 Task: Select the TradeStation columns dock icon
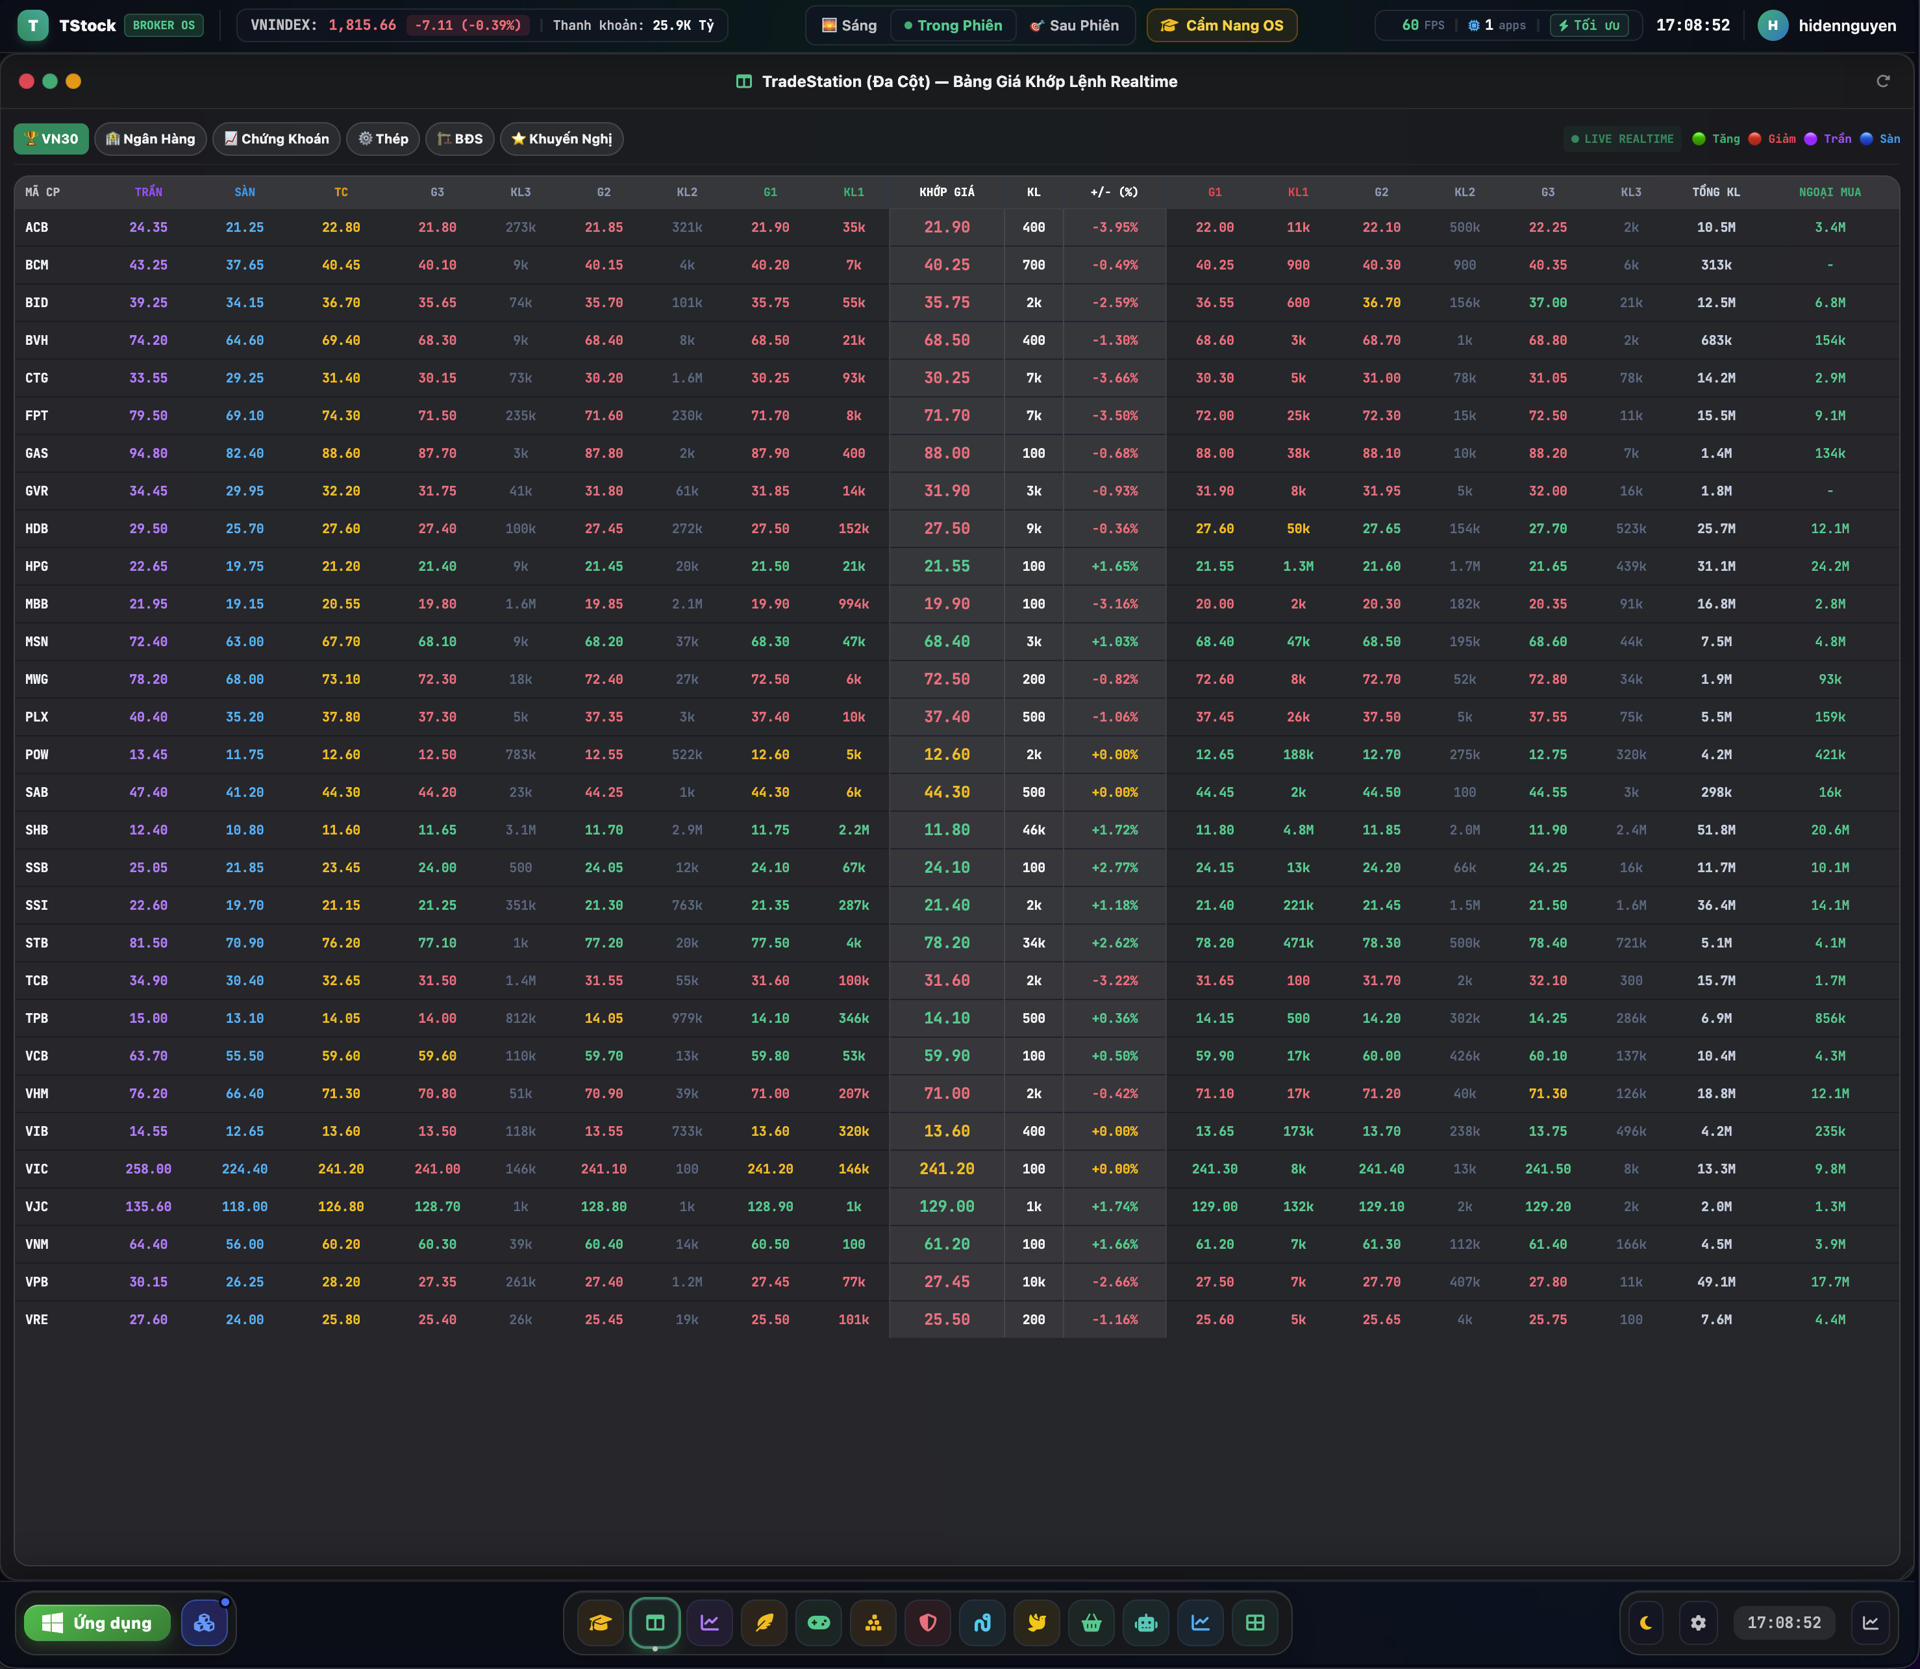pyautogui.click(x=655, y=1623)
